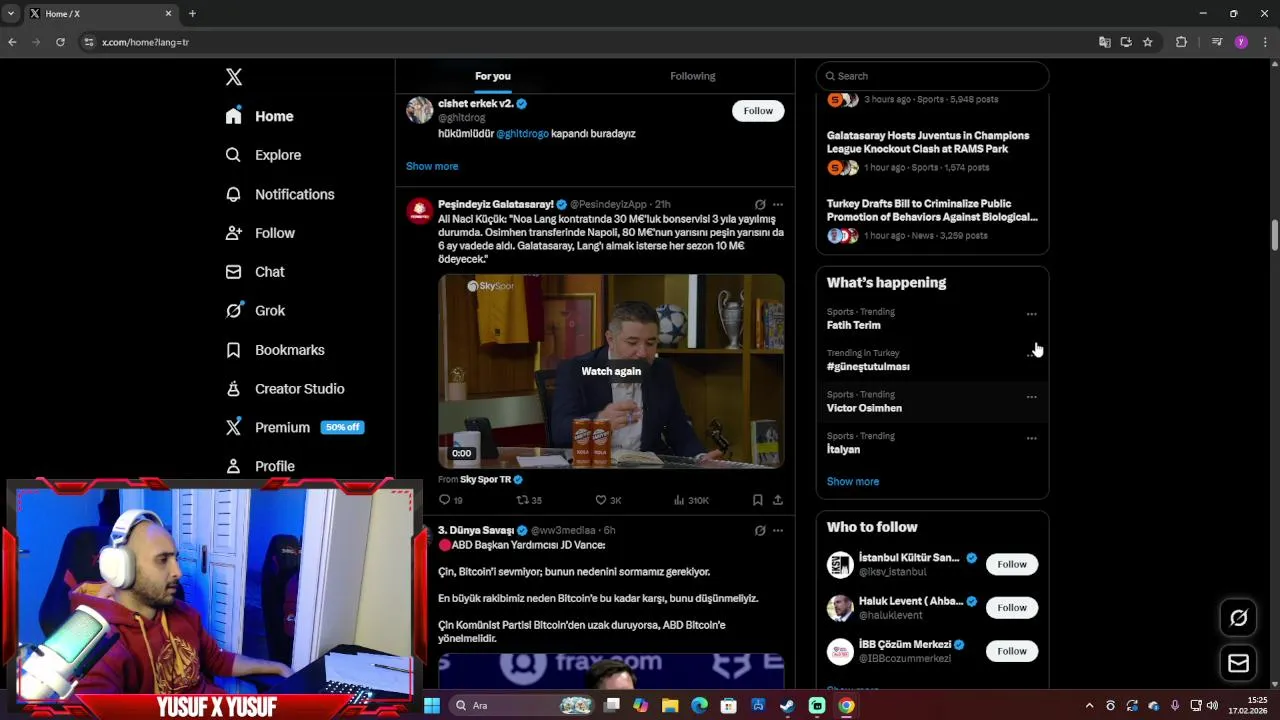Like the Peşindeyiz Galatasaray post

tap(608, 500)
